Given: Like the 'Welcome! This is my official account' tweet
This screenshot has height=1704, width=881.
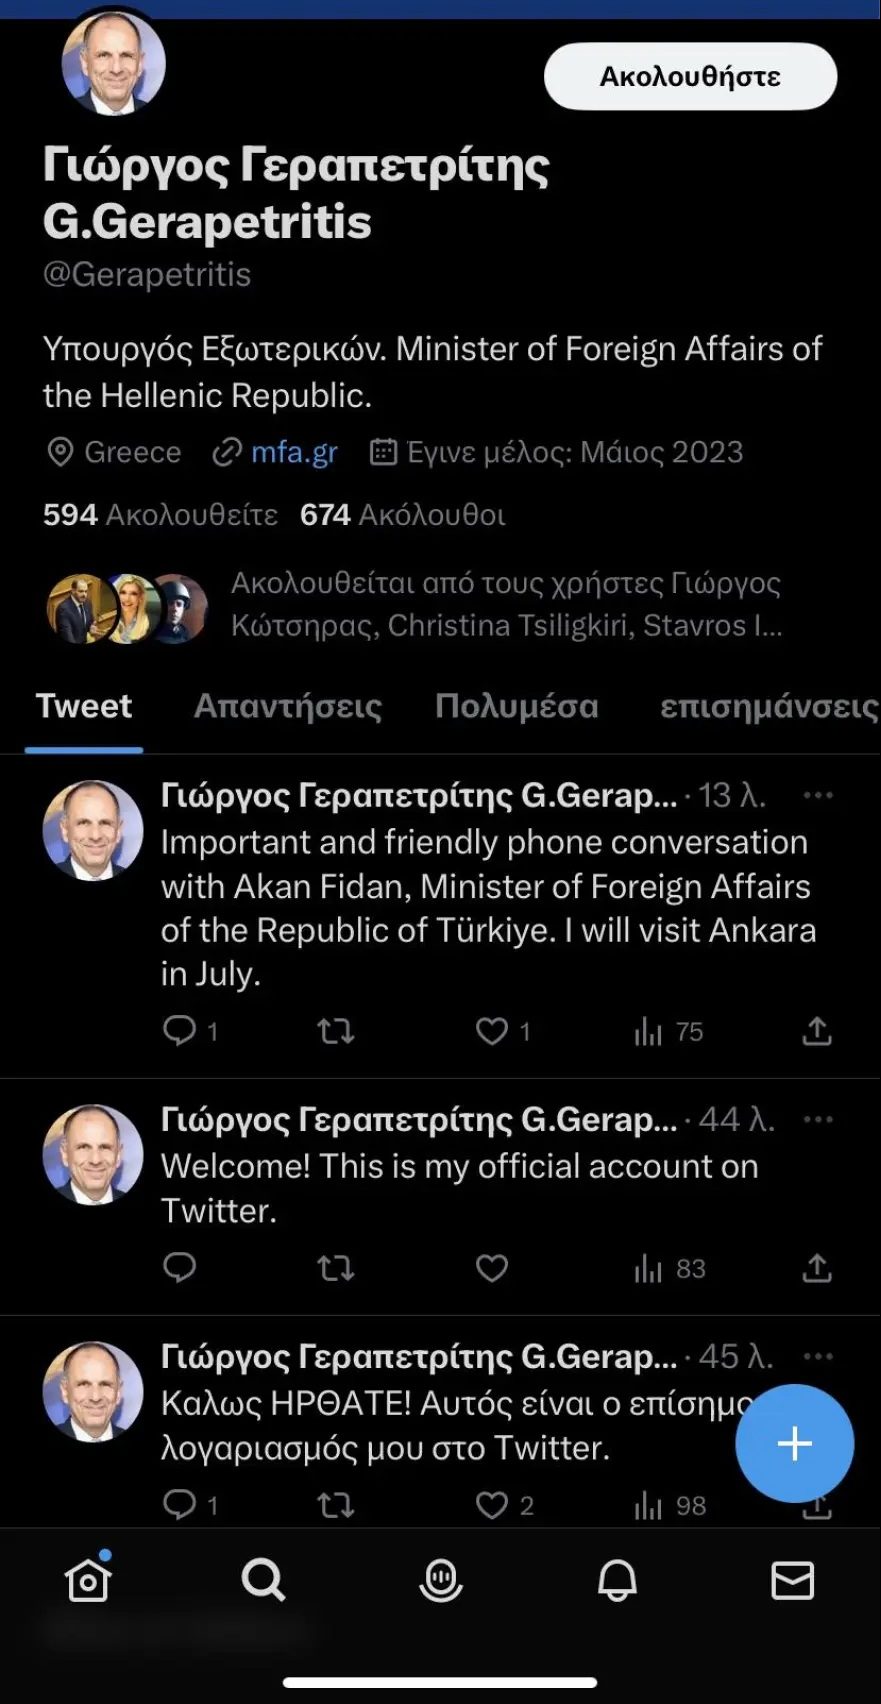Looking at the screenshot, I should click(x=492, y=1268).
